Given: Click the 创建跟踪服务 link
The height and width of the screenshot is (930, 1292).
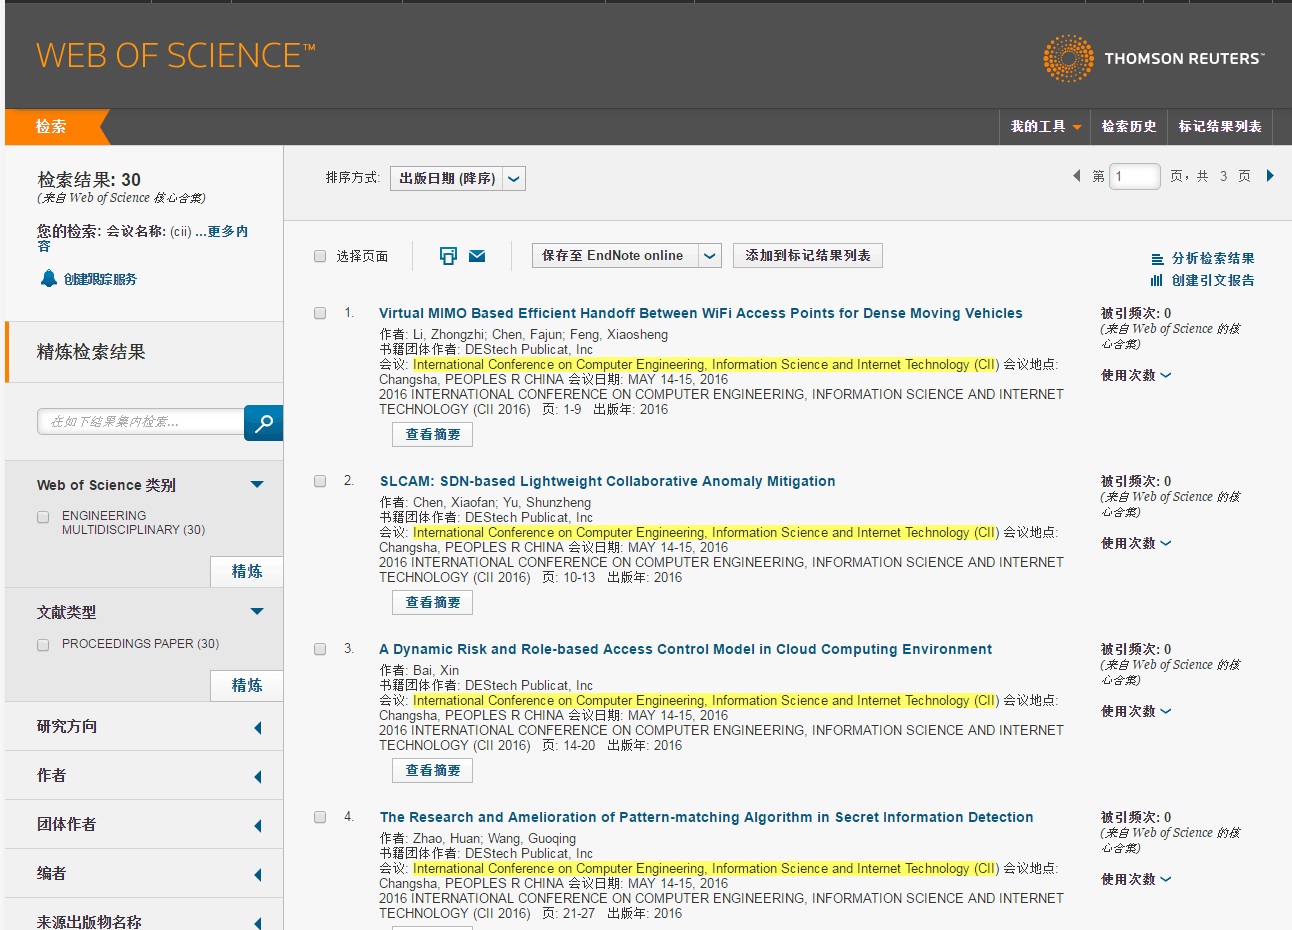Looking at the screenshot, I should [x=100, y=279].
